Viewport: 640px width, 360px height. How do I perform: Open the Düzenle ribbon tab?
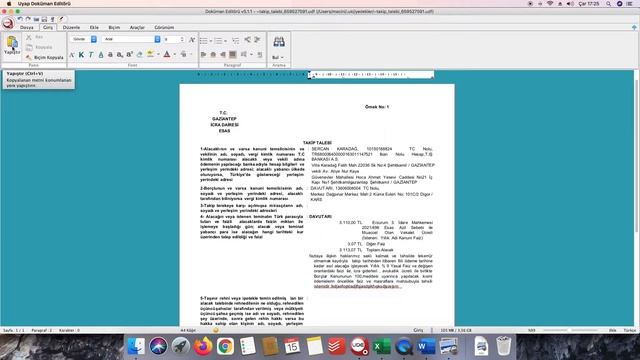(x=71, y=27)
